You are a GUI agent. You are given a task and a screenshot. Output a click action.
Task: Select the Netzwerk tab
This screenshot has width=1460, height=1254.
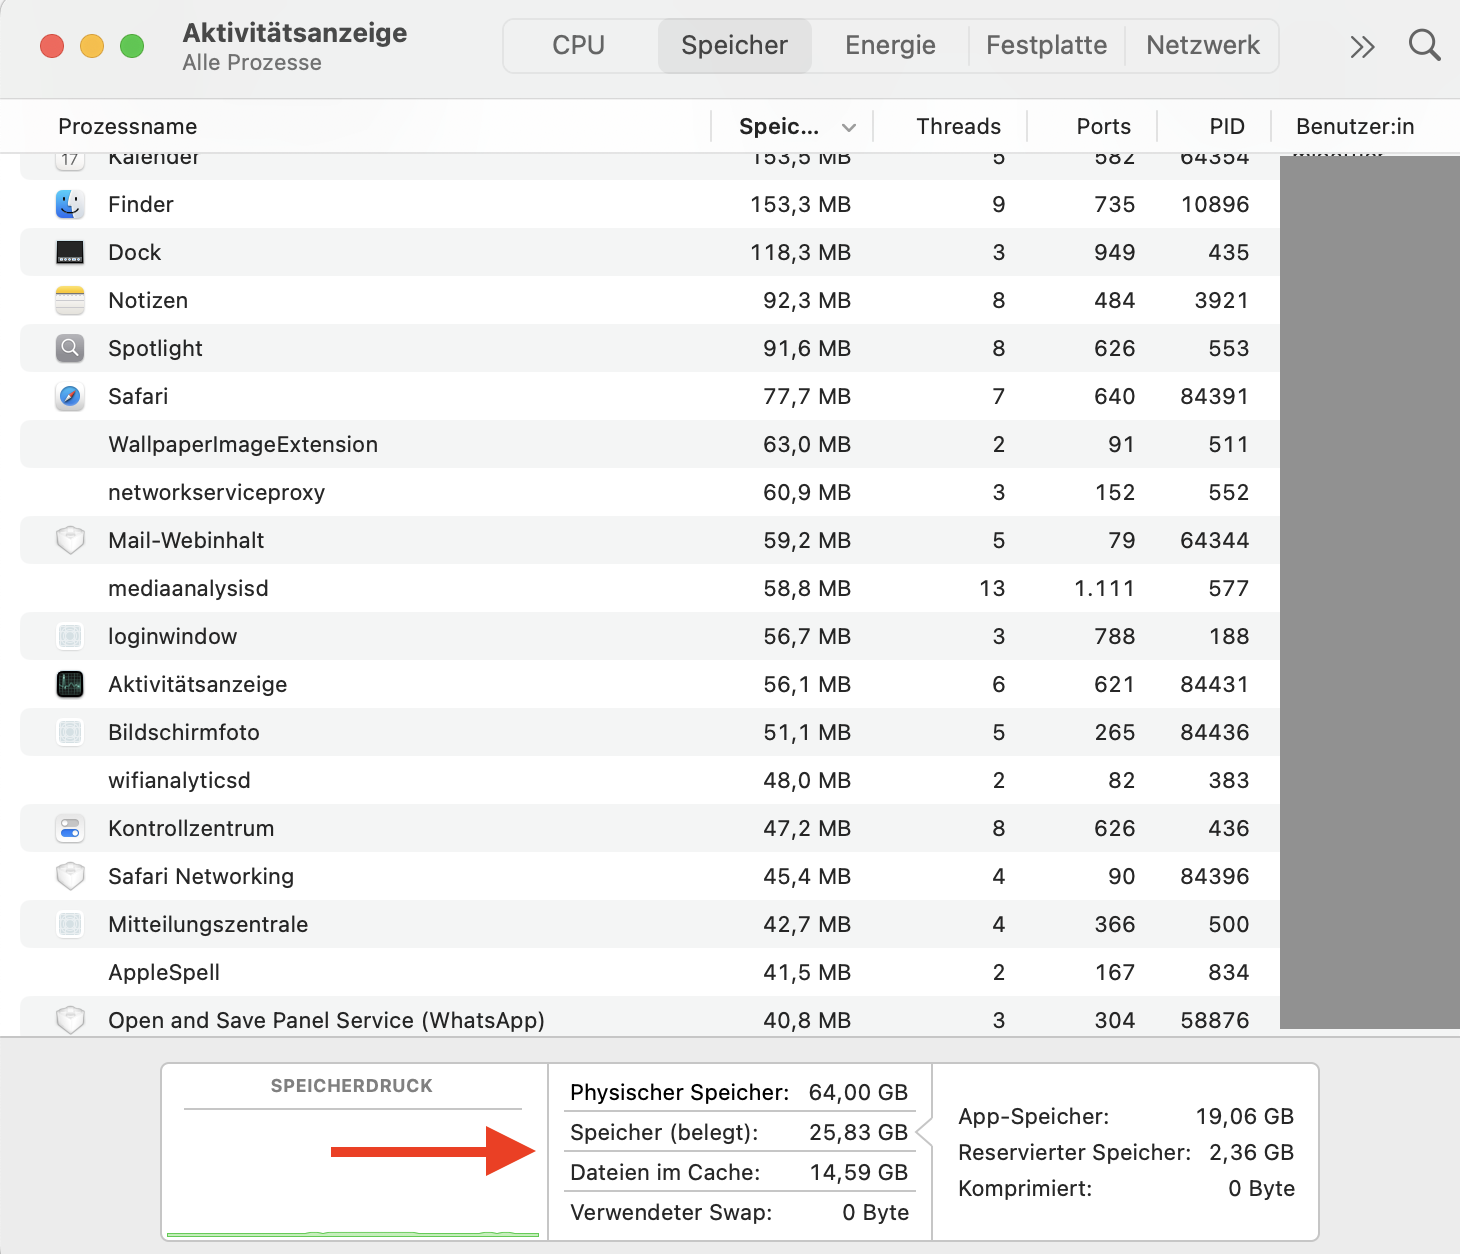[x=1202, y=46]
